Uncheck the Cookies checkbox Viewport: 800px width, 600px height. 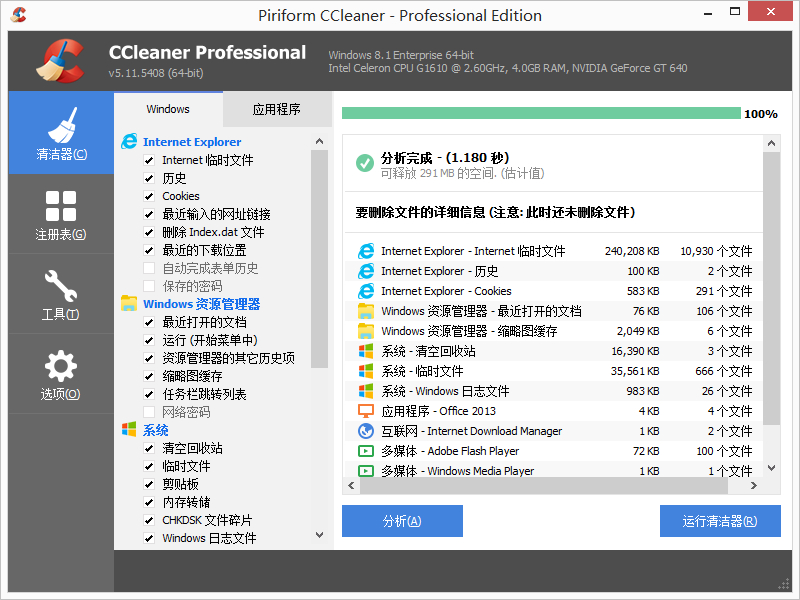click(x=149, y=196)
